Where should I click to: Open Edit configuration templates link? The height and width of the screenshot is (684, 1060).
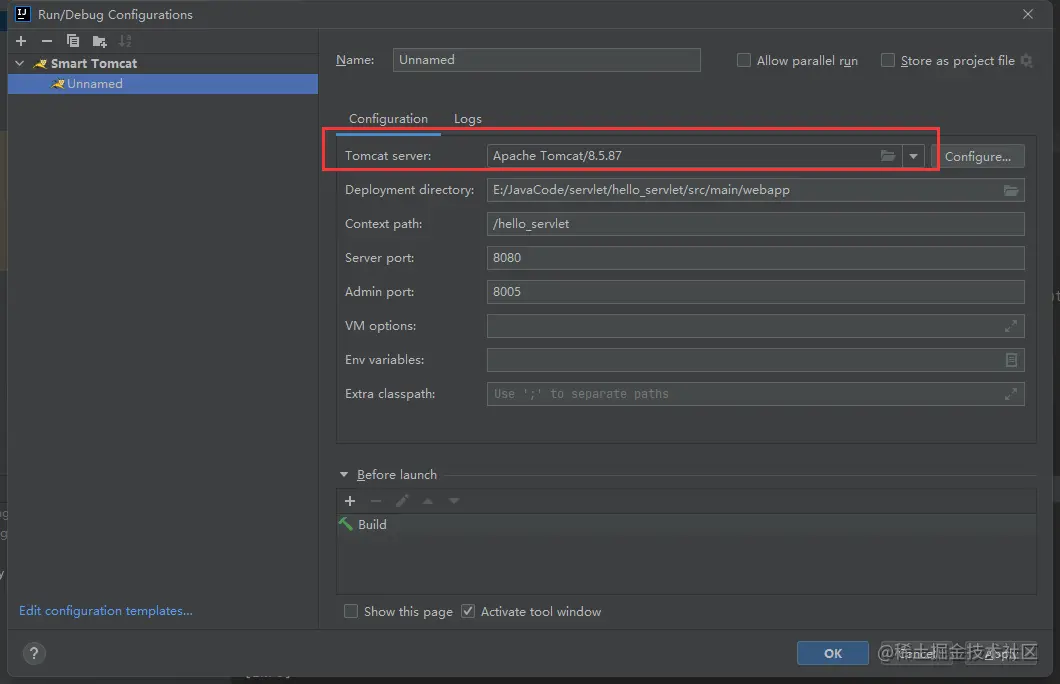pos(105,611)
